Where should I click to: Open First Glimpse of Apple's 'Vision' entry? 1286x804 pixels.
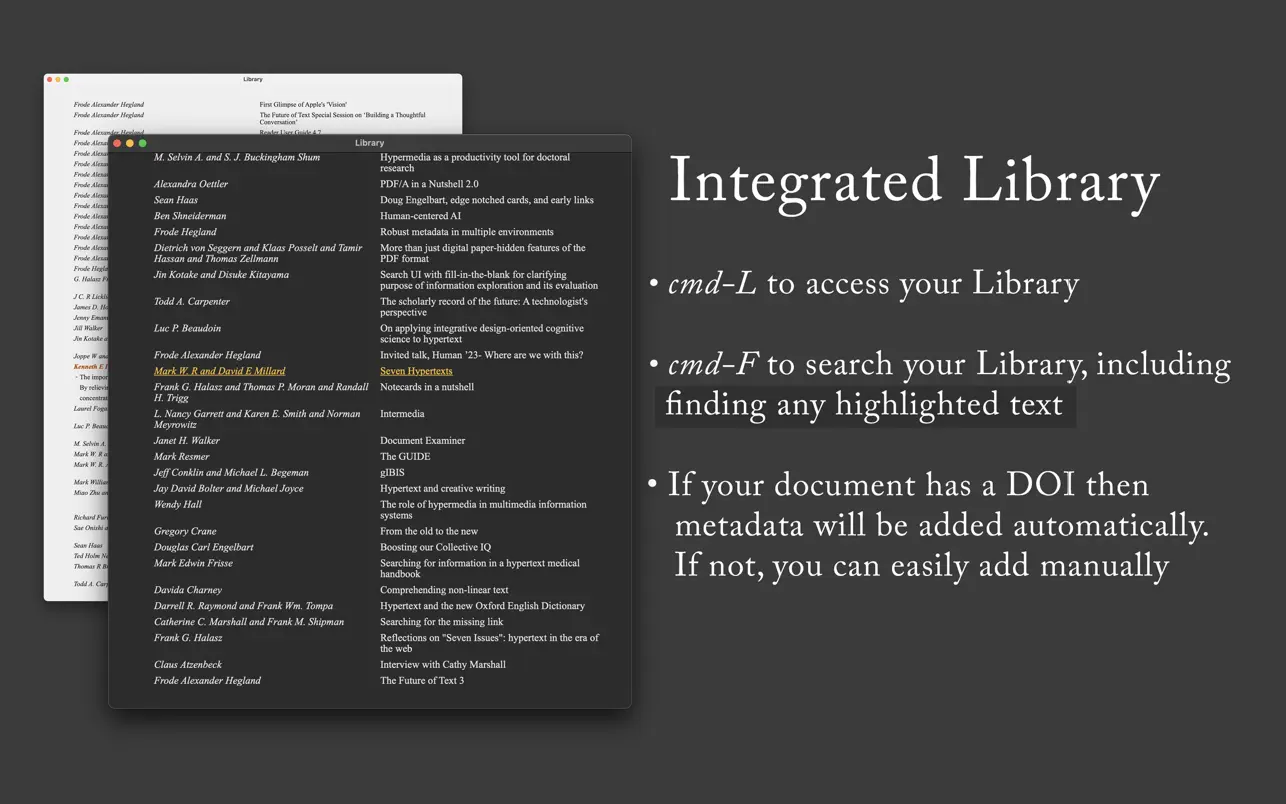(x=303, y=104)
